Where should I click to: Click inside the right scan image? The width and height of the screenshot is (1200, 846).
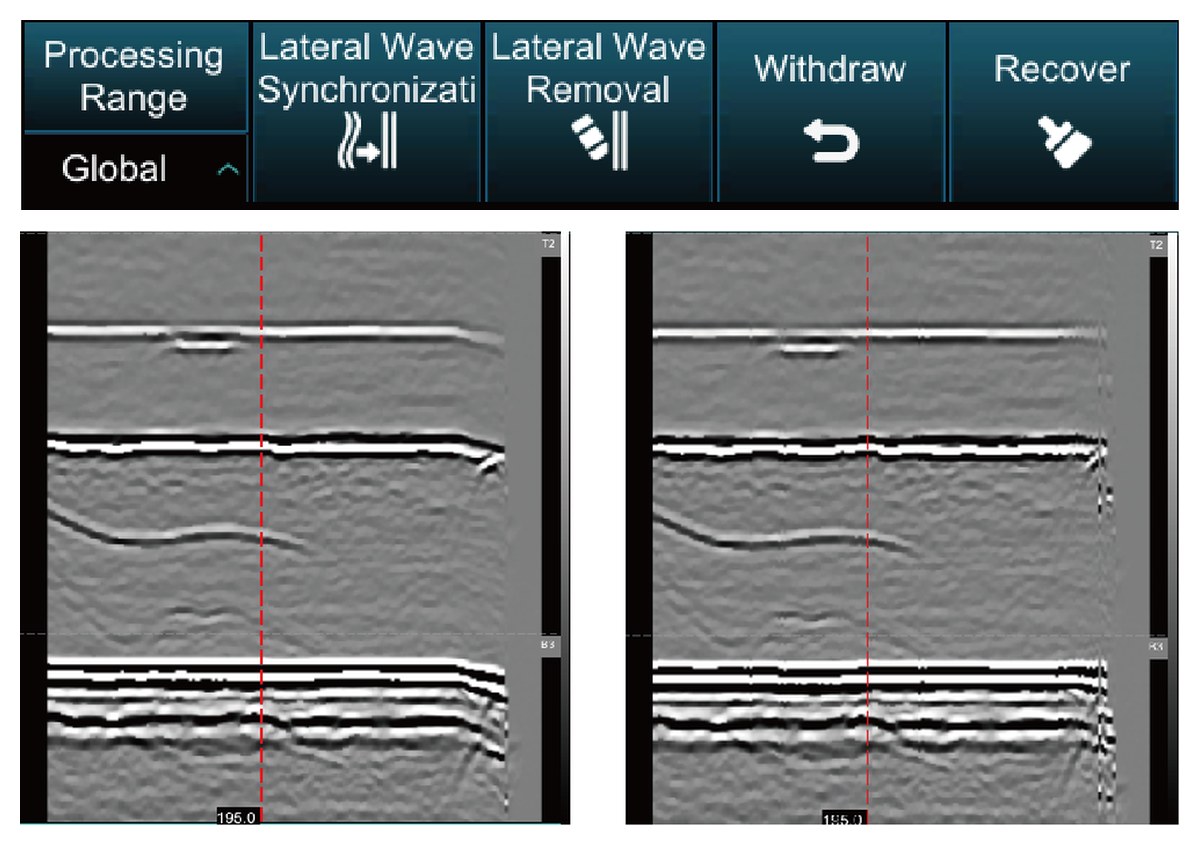(x=900, y=528)
